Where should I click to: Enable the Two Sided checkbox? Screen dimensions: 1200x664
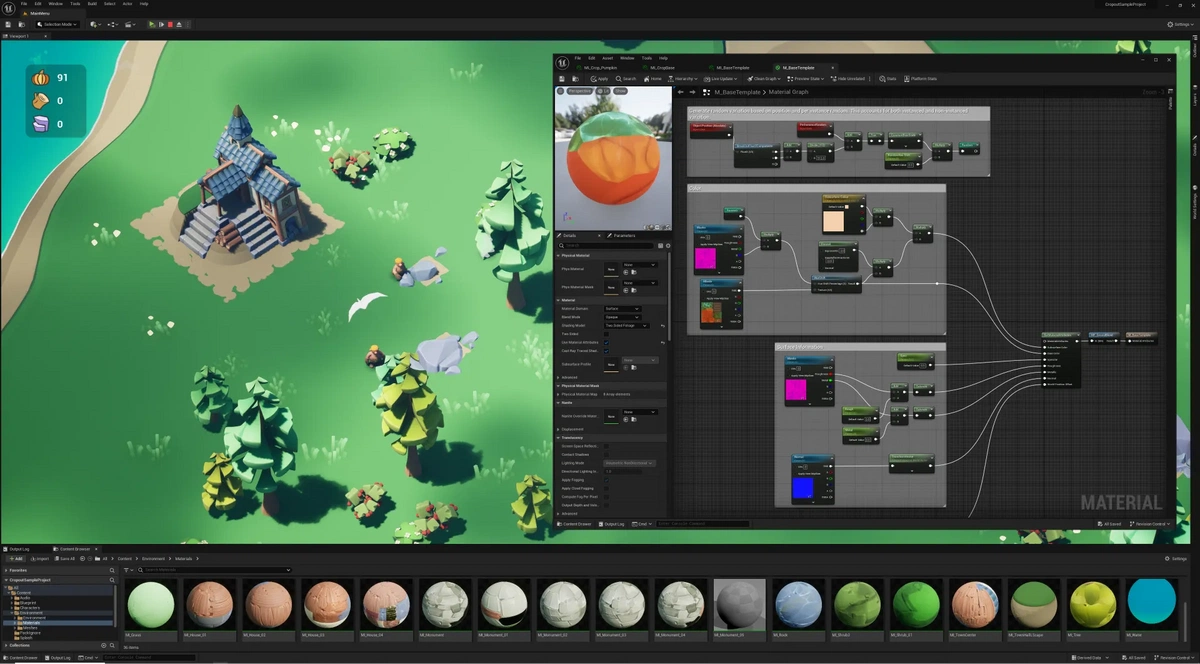pyautogui.click(x=606, y=333)
